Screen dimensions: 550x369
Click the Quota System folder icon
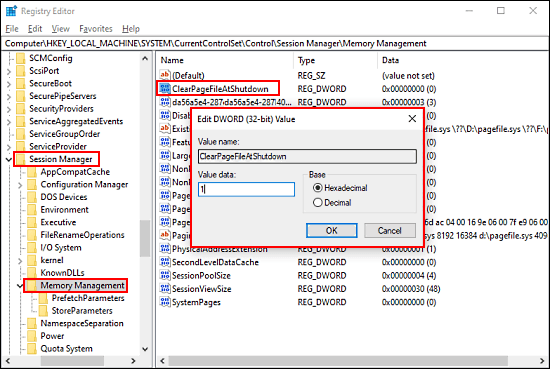tap(32, 349)
